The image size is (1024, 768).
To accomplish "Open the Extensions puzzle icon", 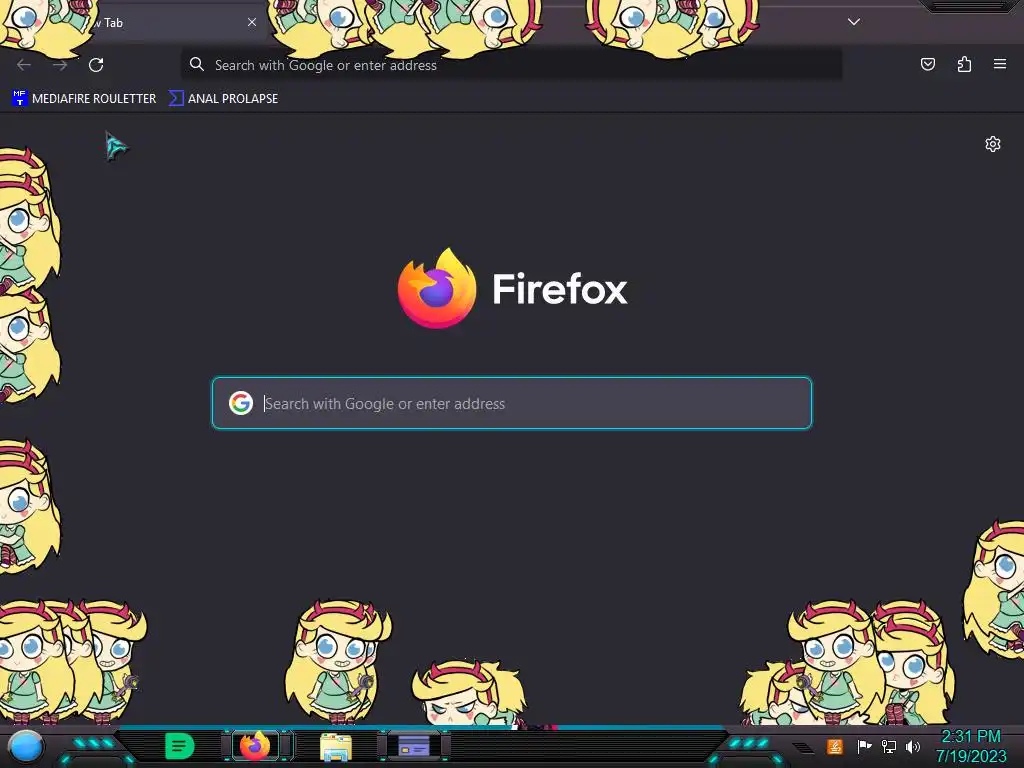I will click(964, 64).
